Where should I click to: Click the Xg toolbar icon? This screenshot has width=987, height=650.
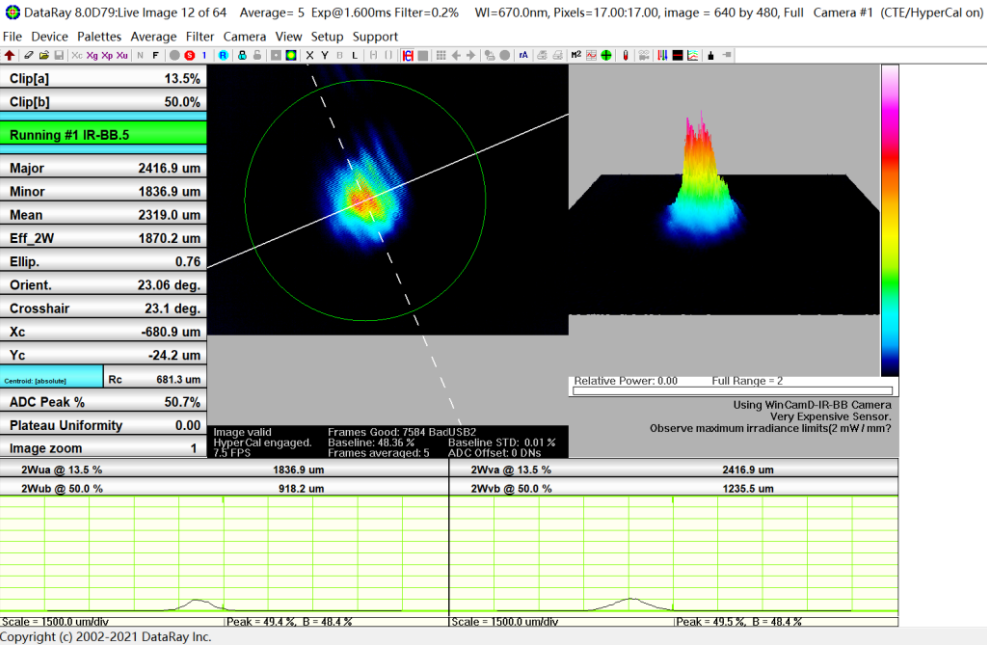point(92,55)
